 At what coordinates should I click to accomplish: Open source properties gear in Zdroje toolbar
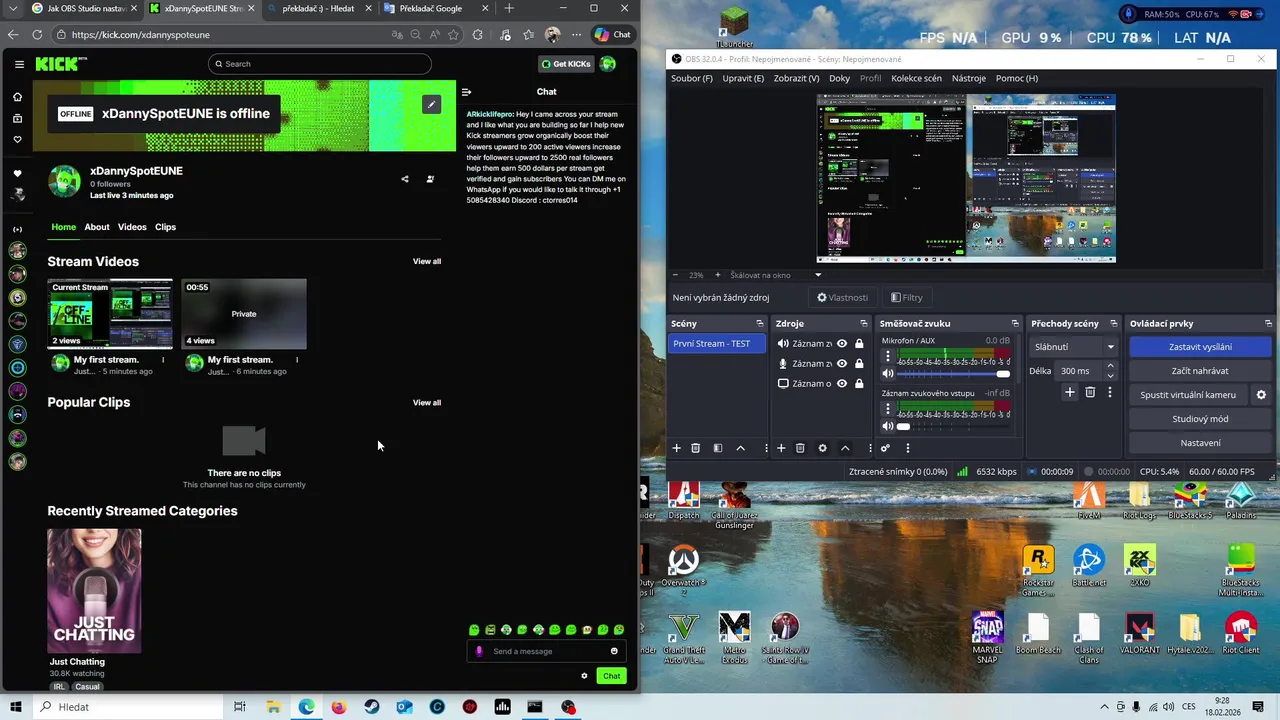pos(822,448)
